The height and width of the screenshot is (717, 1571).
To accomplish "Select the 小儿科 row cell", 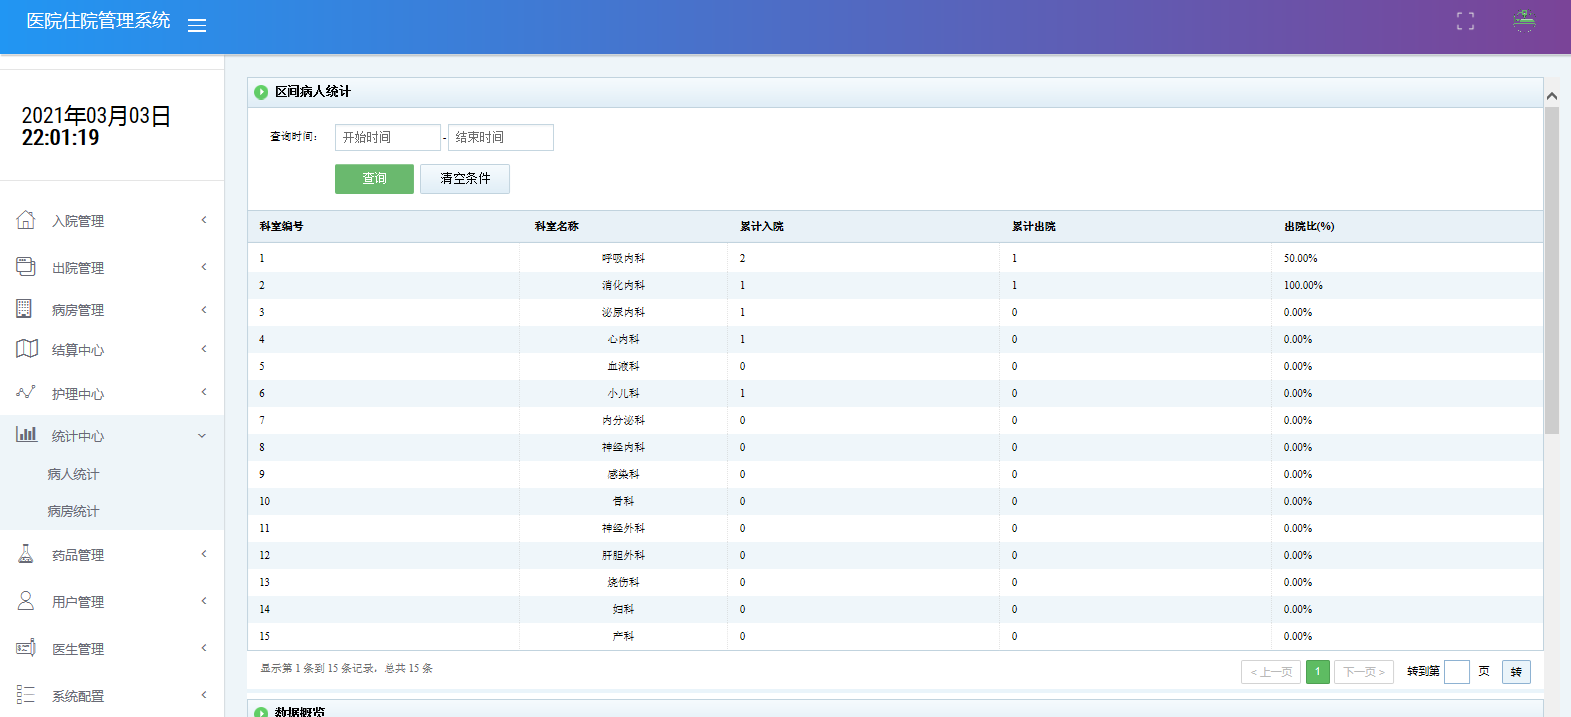I will click(x=623, y=393).
